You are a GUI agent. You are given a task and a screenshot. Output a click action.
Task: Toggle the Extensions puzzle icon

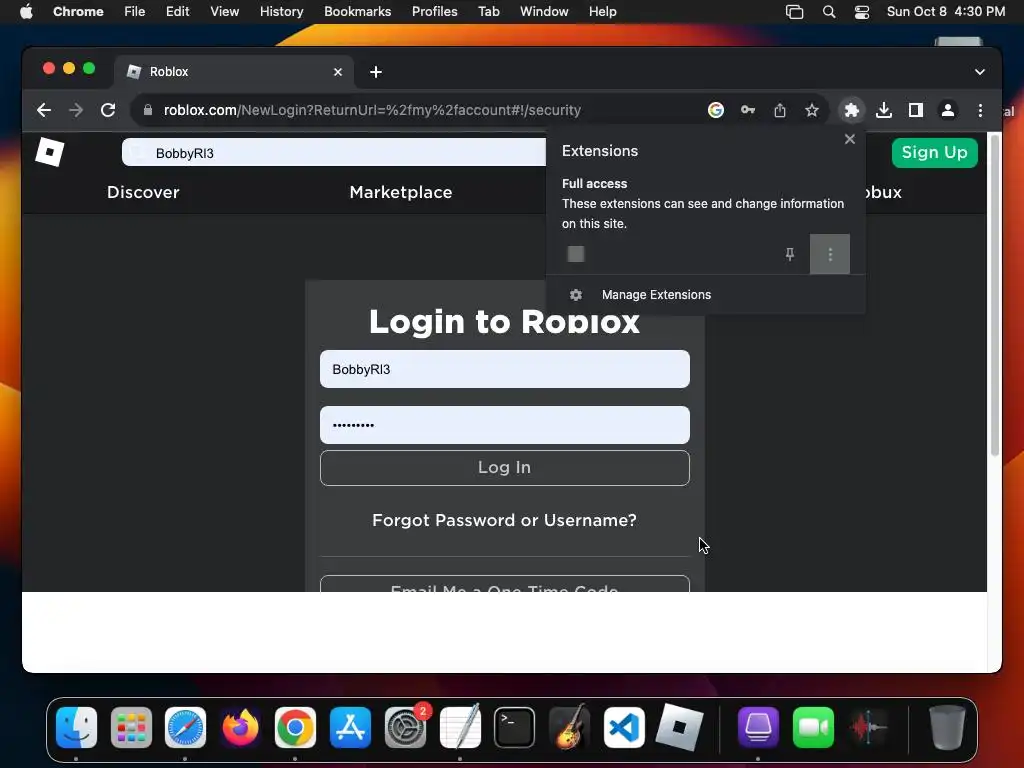point(852,110)
